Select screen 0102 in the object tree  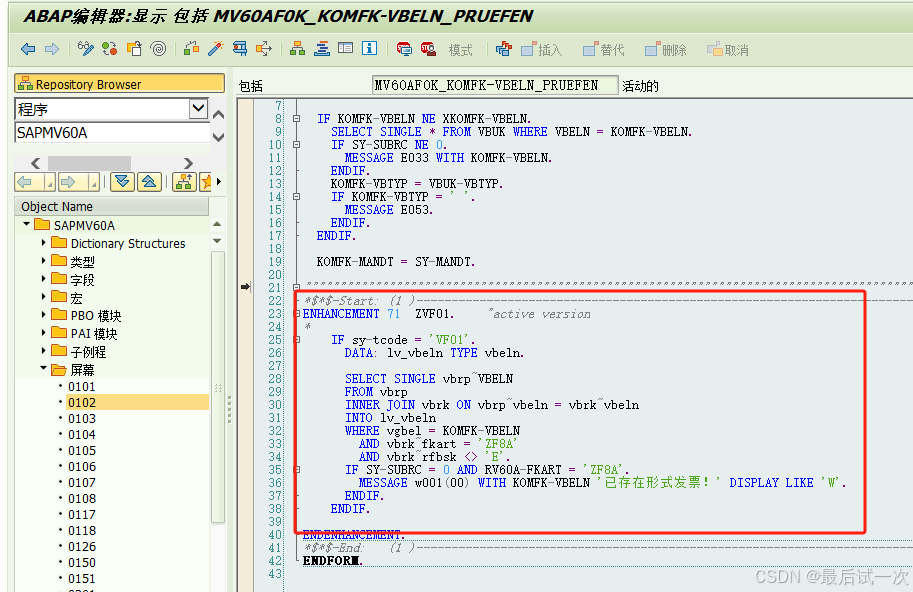click(84, 401)
